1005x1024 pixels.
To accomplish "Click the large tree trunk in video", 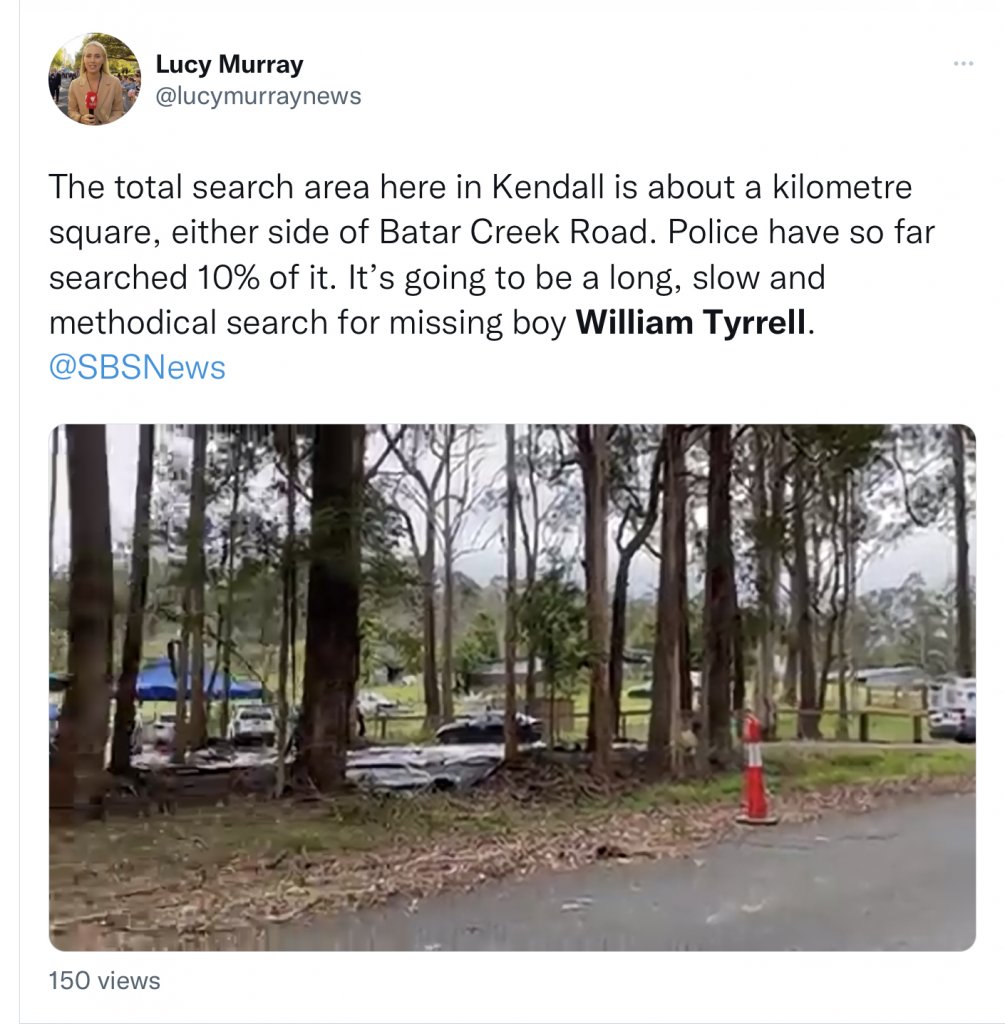I will coord(334,607).
